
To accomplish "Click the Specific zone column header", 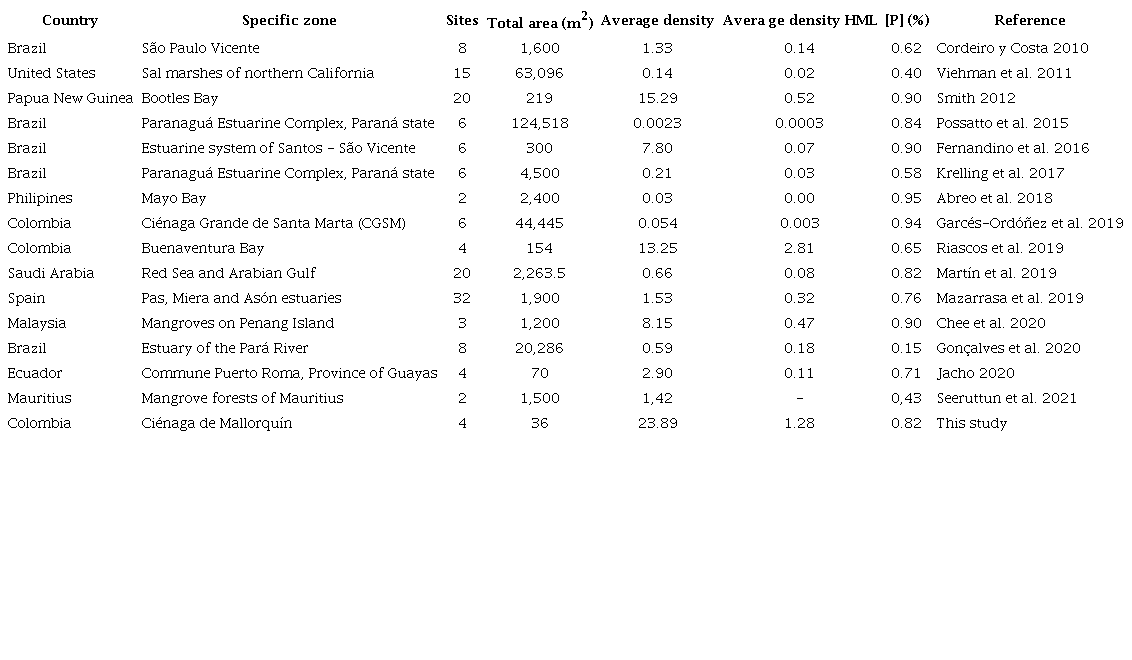I will [289, 20].
